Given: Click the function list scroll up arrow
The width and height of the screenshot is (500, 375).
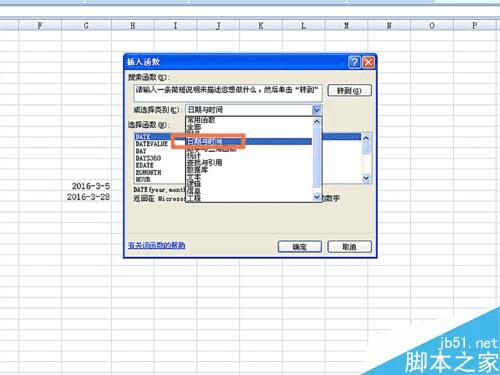Looking at the screenshot, I should click(366, 138).
